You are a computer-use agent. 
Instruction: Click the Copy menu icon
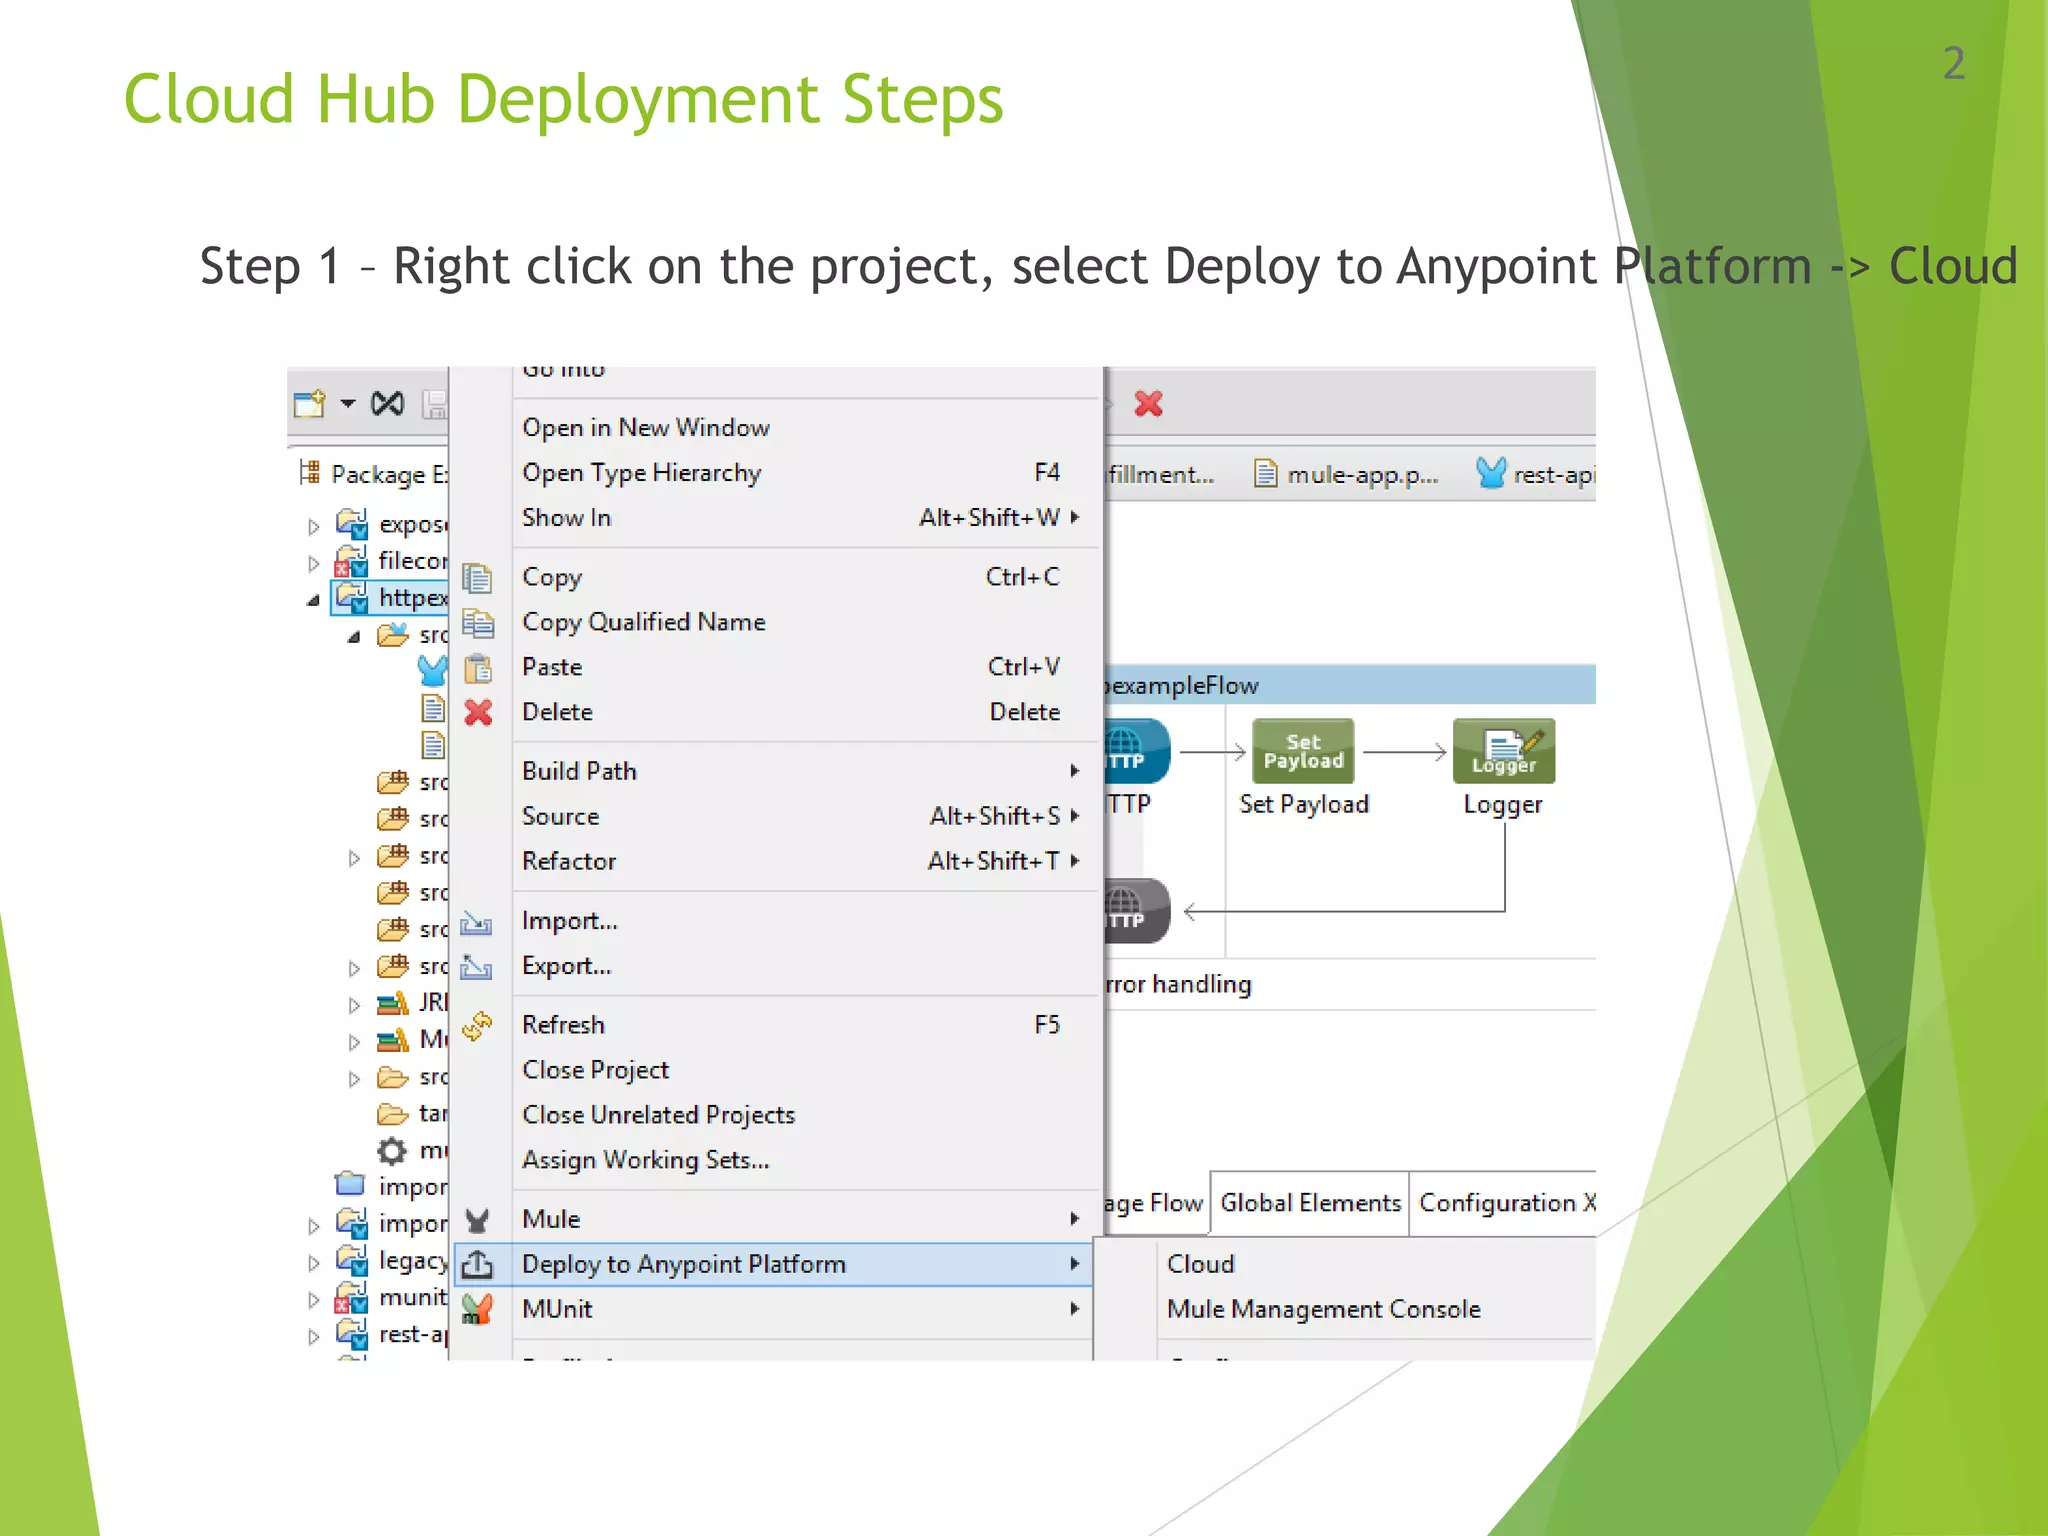click(477, 578)
